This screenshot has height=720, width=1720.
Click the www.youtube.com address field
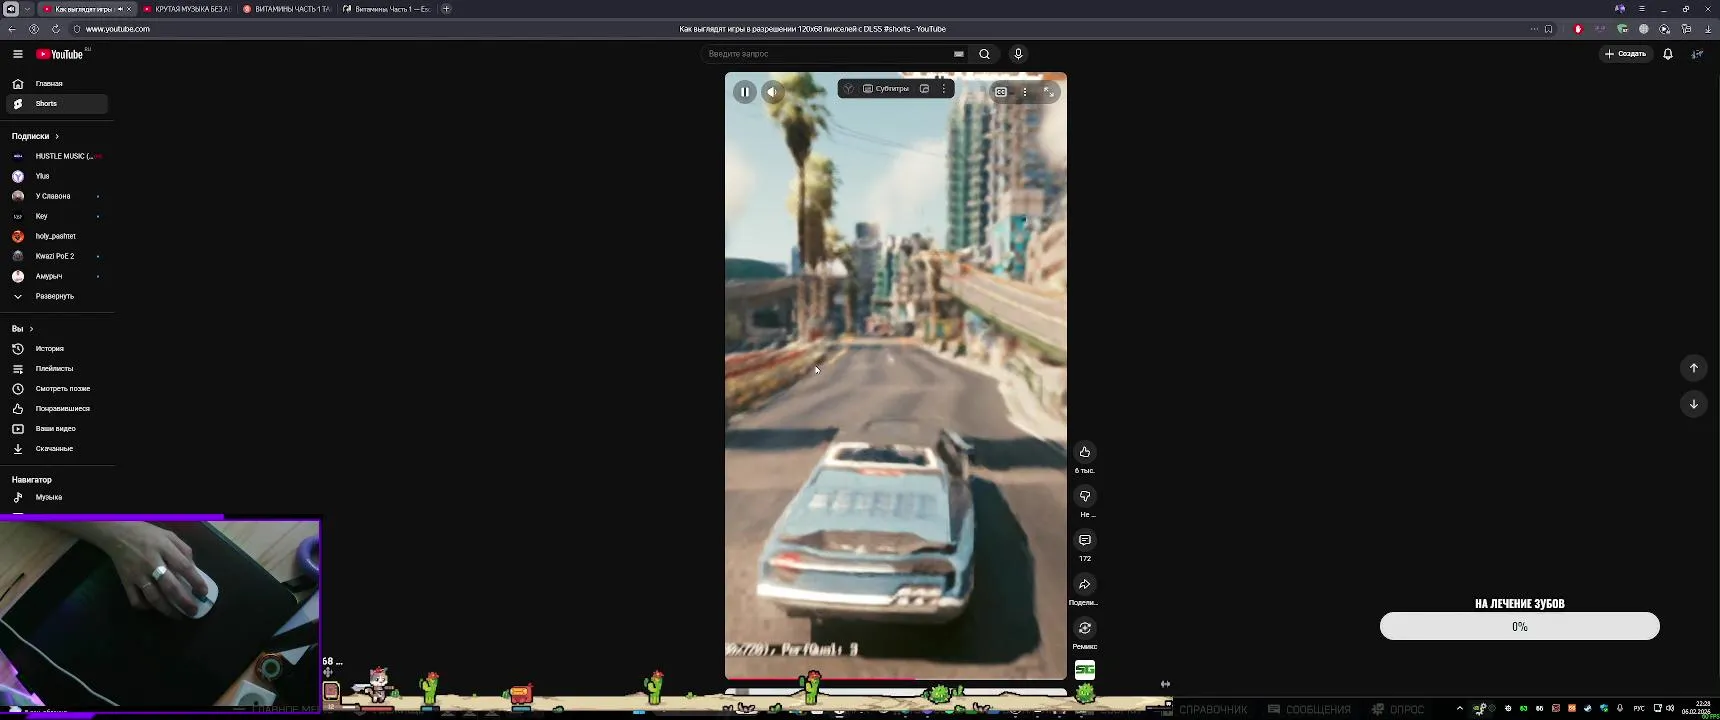click(x=118, y=29)
